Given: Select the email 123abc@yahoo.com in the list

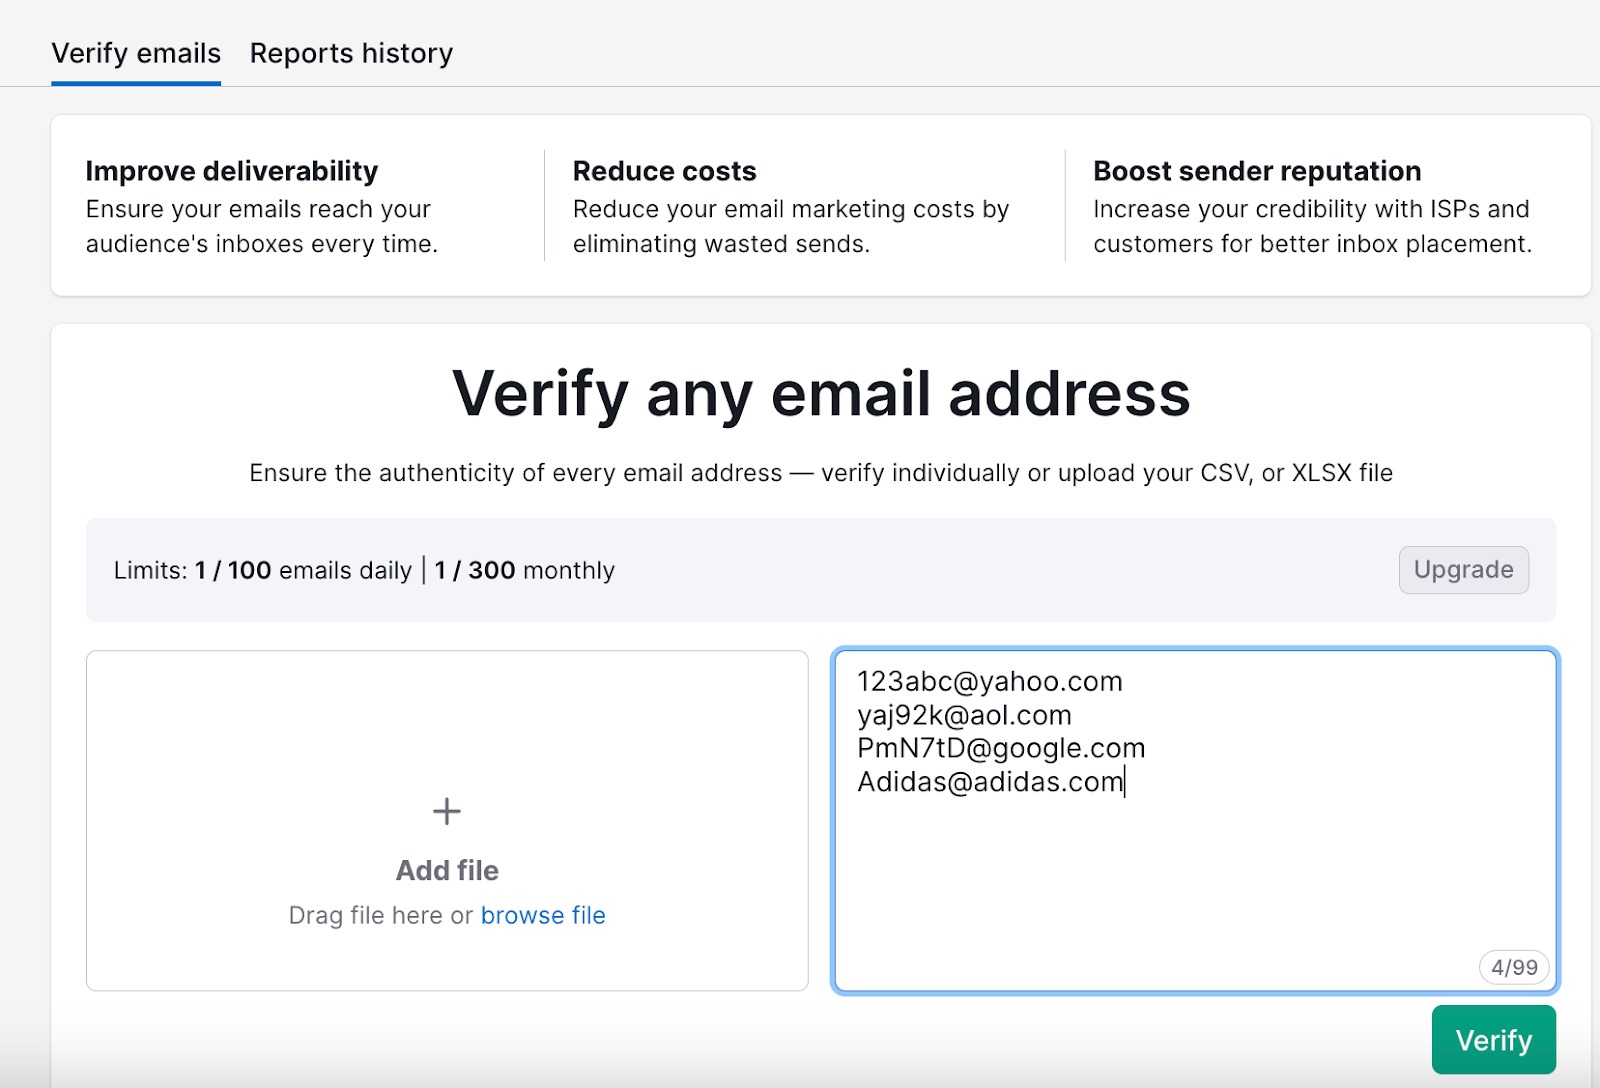Looking at the screenshot, I should click(x=989, y=681).
